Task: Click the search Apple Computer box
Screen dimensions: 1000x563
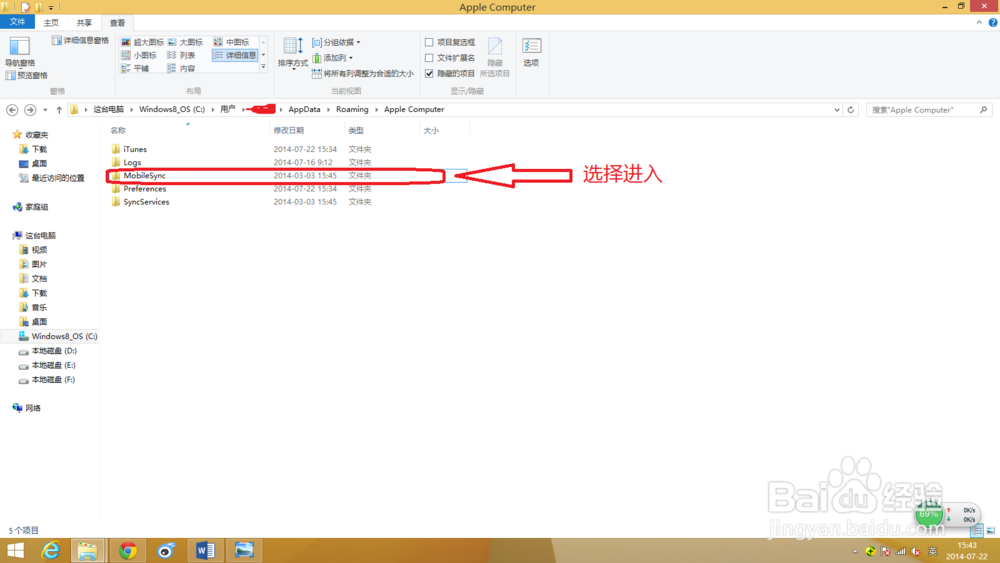Action: (x=929, y=110)
